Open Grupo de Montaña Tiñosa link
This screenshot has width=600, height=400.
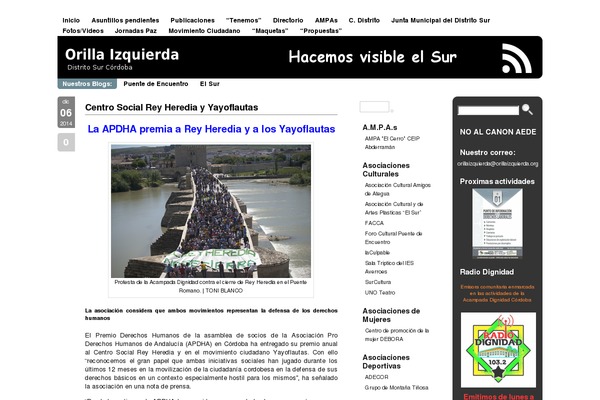[x=396, y=388]
